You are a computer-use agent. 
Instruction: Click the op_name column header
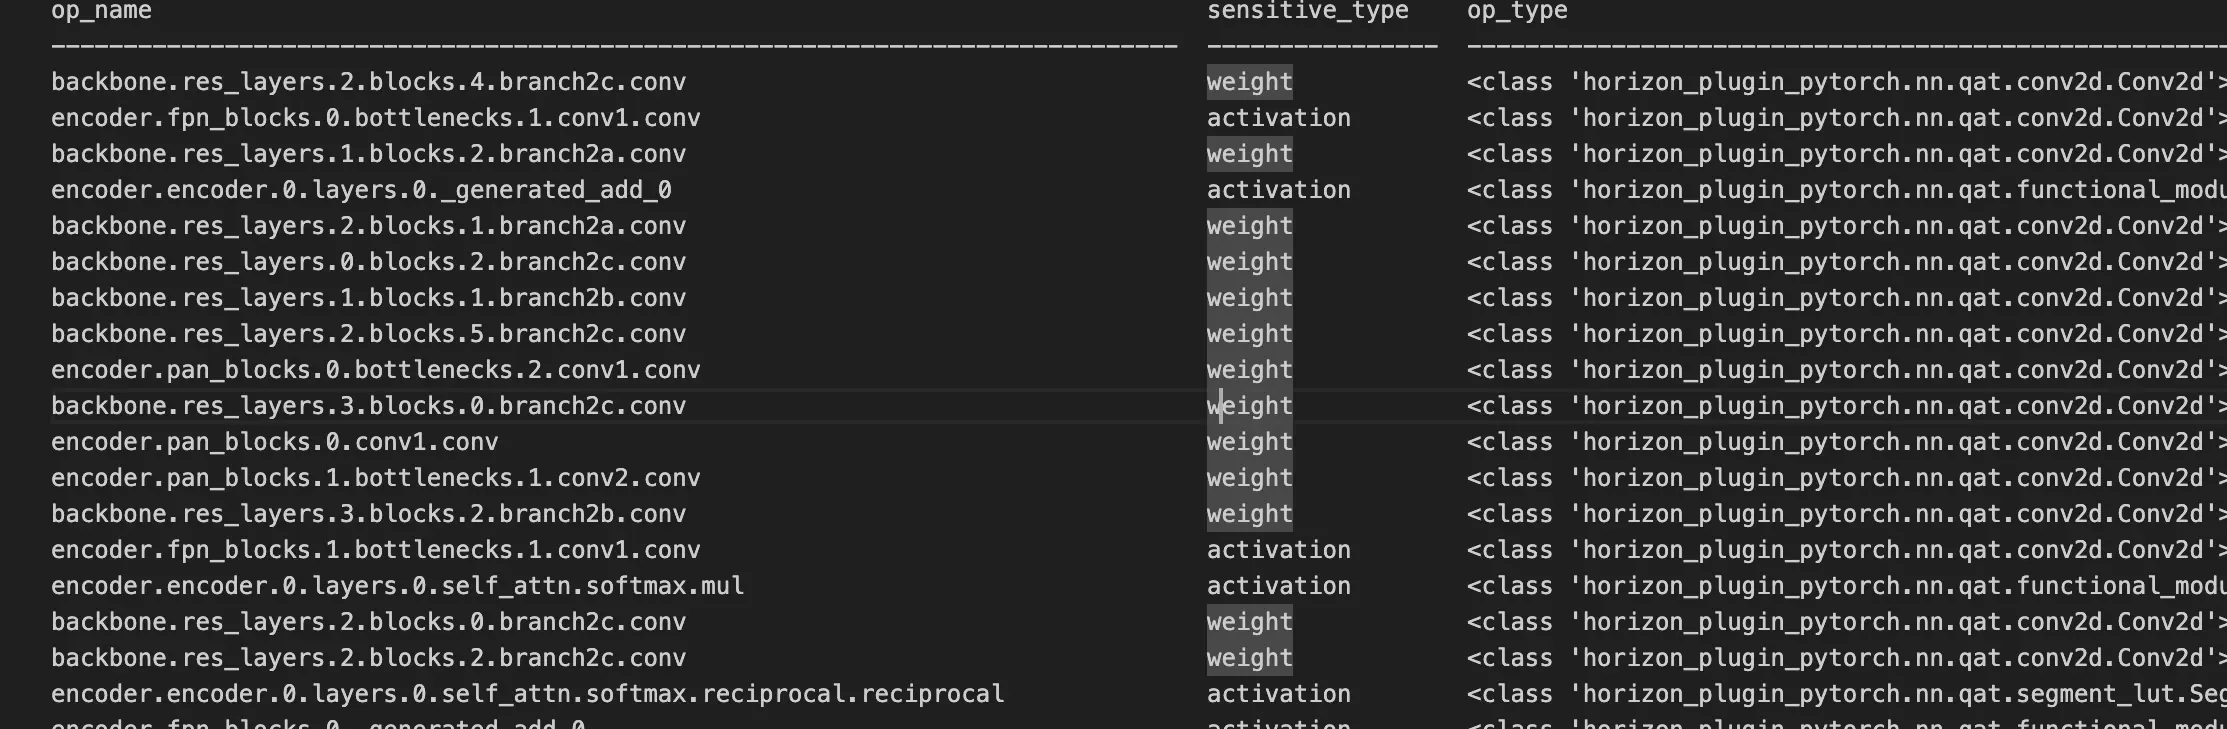click(x=101, y=11)
